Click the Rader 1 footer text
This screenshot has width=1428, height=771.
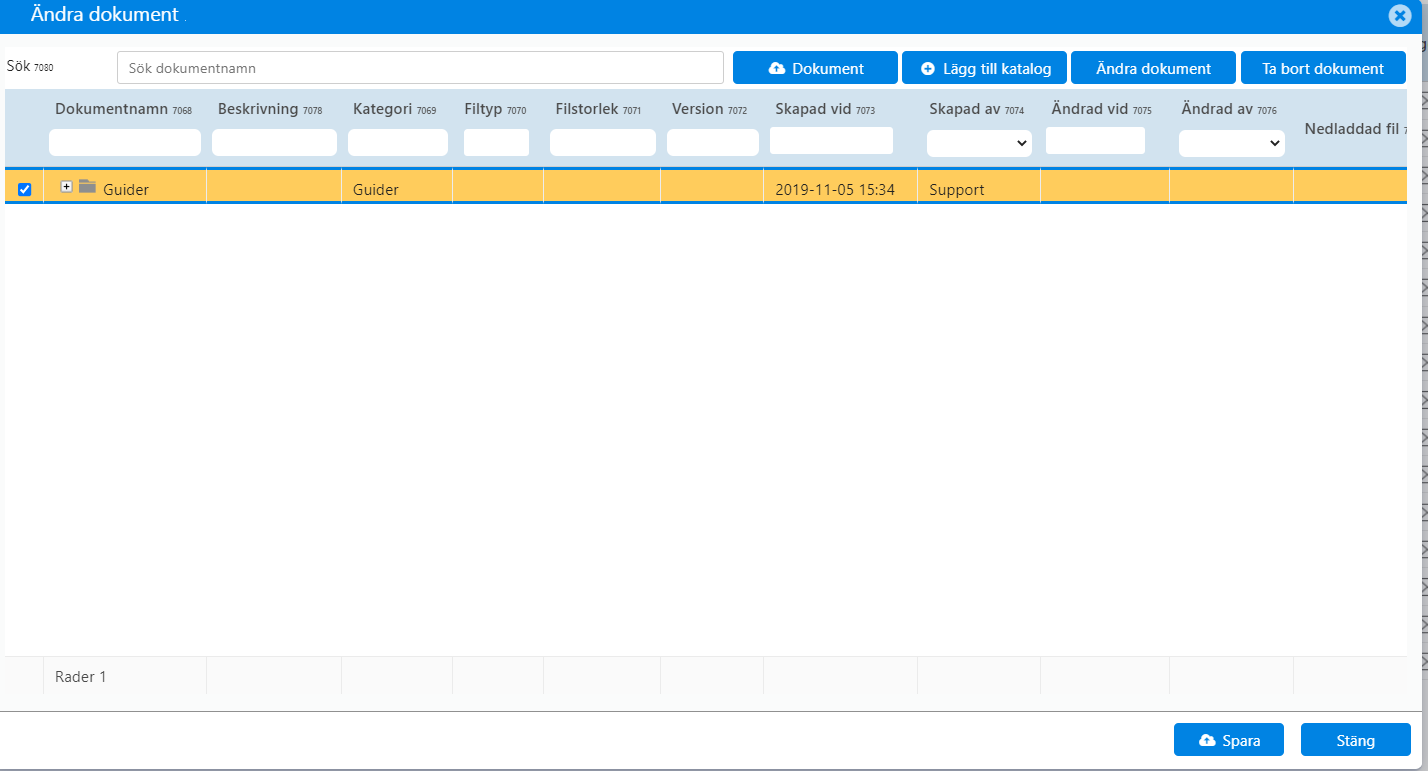(x=81, y=677)
